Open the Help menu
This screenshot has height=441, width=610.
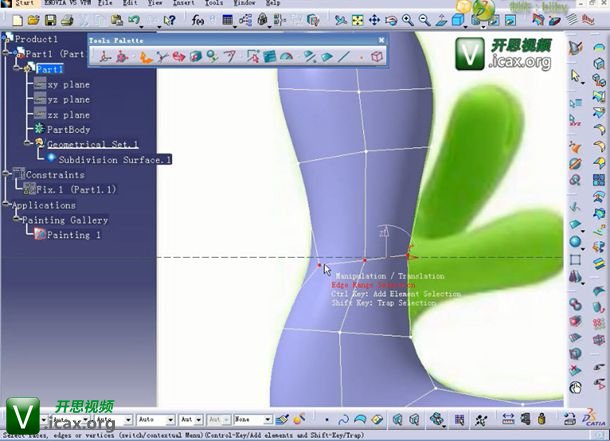click(x=273, y=3)
